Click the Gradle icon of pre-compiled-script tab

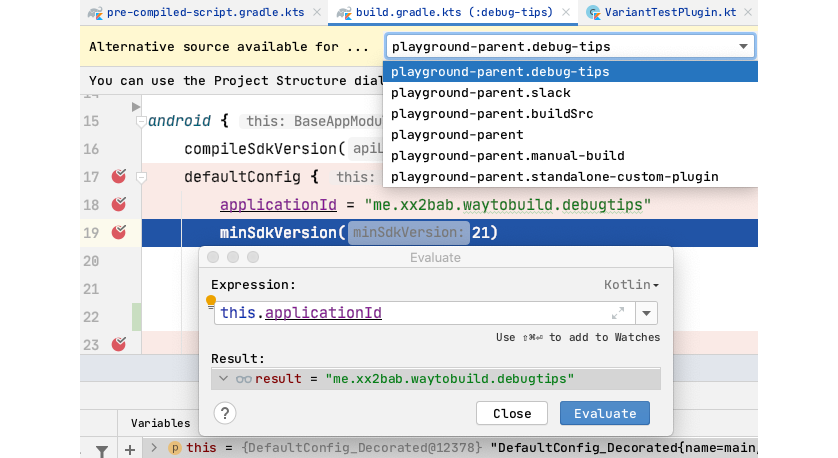click(x=95, y=13)
